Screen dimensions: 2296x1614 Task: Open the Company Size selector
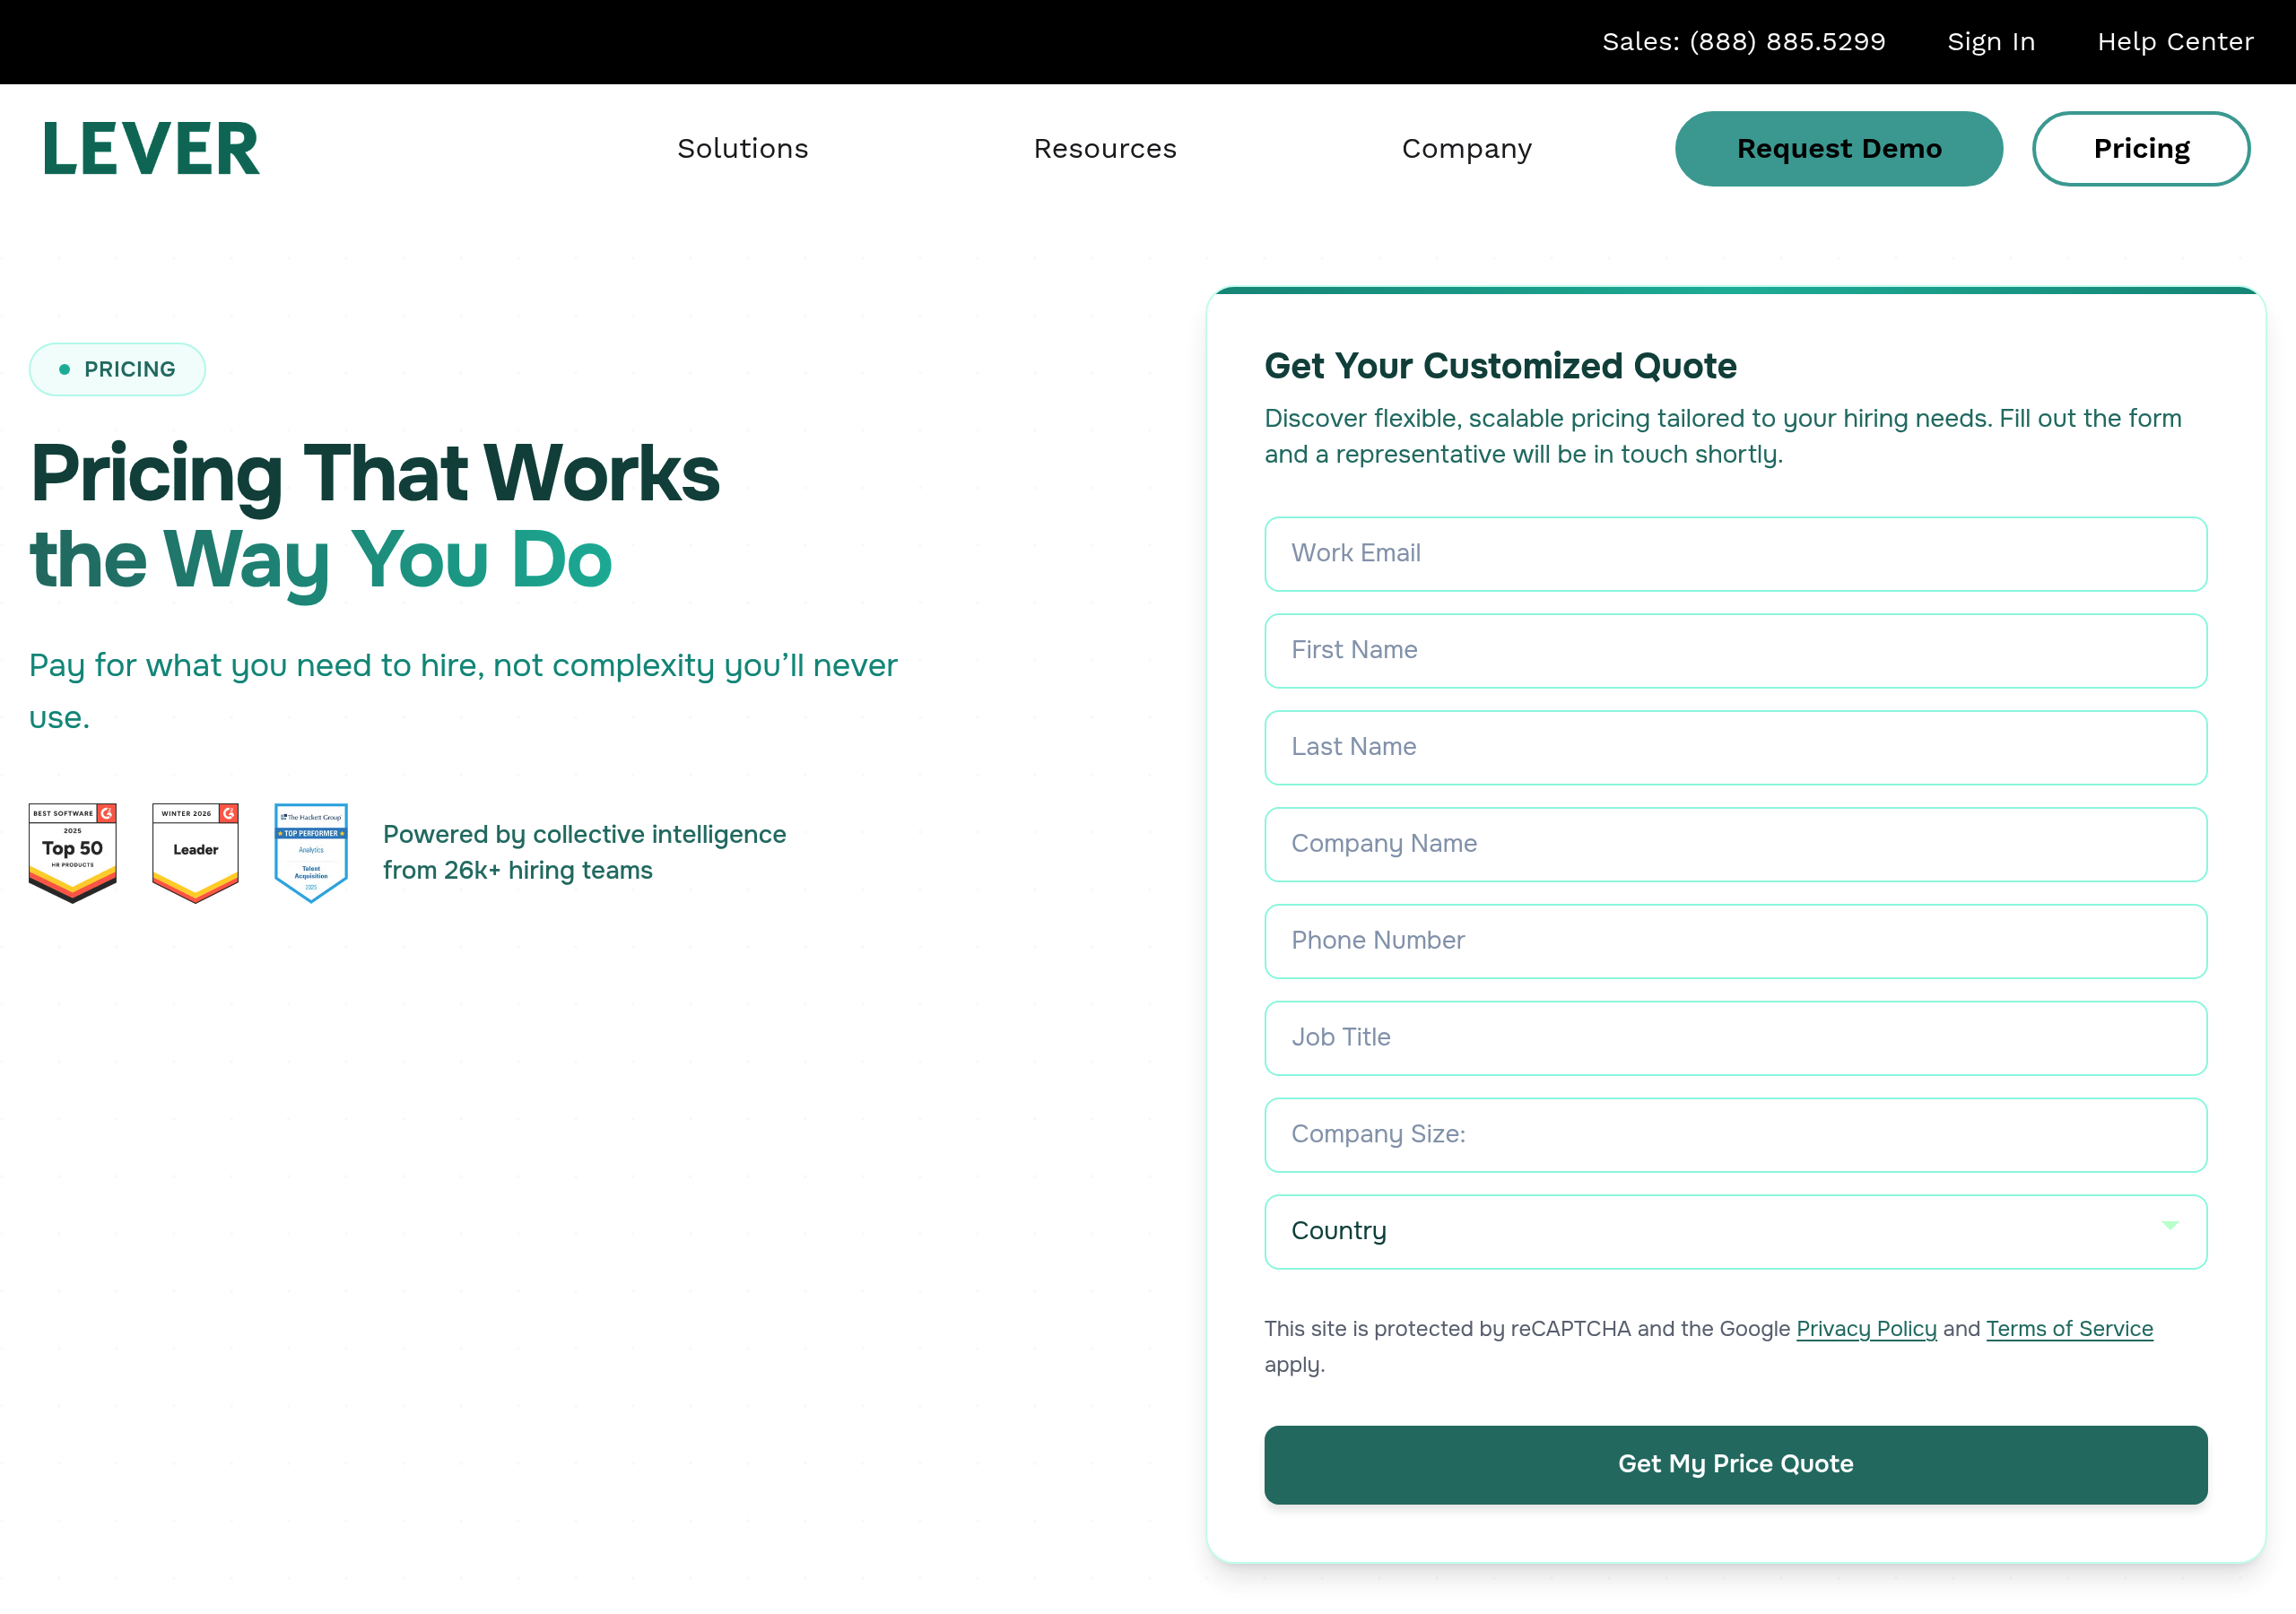point(1734,1135)
